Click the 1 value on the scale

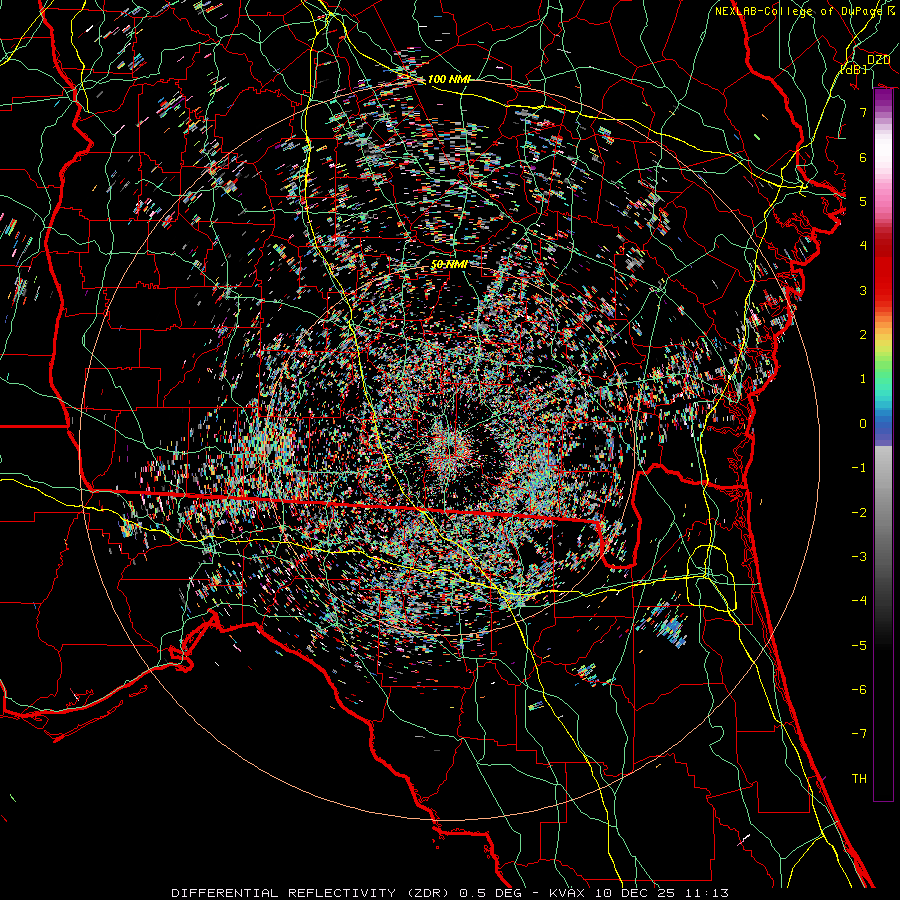click(x=863, y=379)
